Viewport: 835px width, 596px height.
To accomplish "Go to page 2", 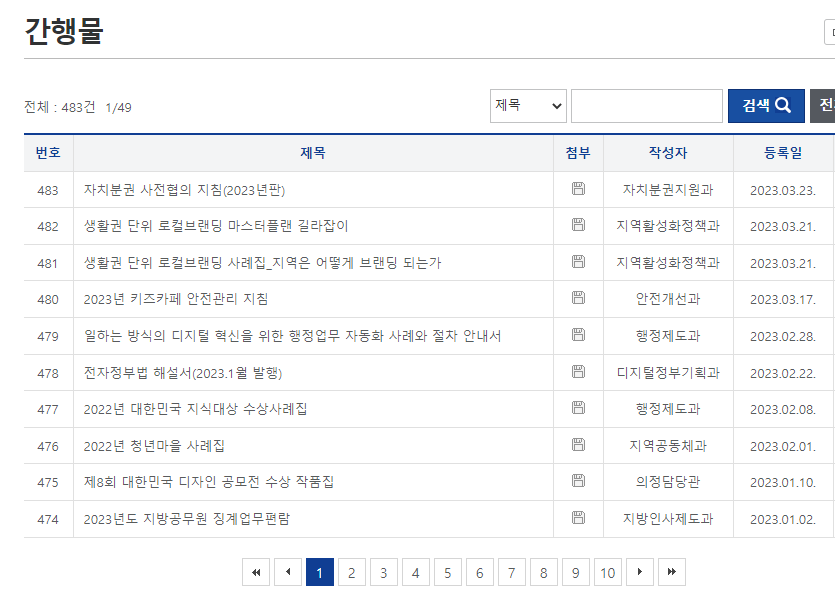I will (352, 572).
